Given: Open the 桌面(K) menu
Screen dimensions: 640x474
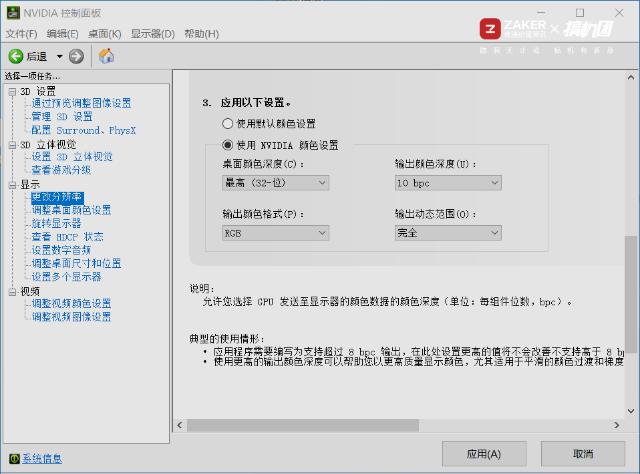Looking at the screenshot, I should coord(104,34).
